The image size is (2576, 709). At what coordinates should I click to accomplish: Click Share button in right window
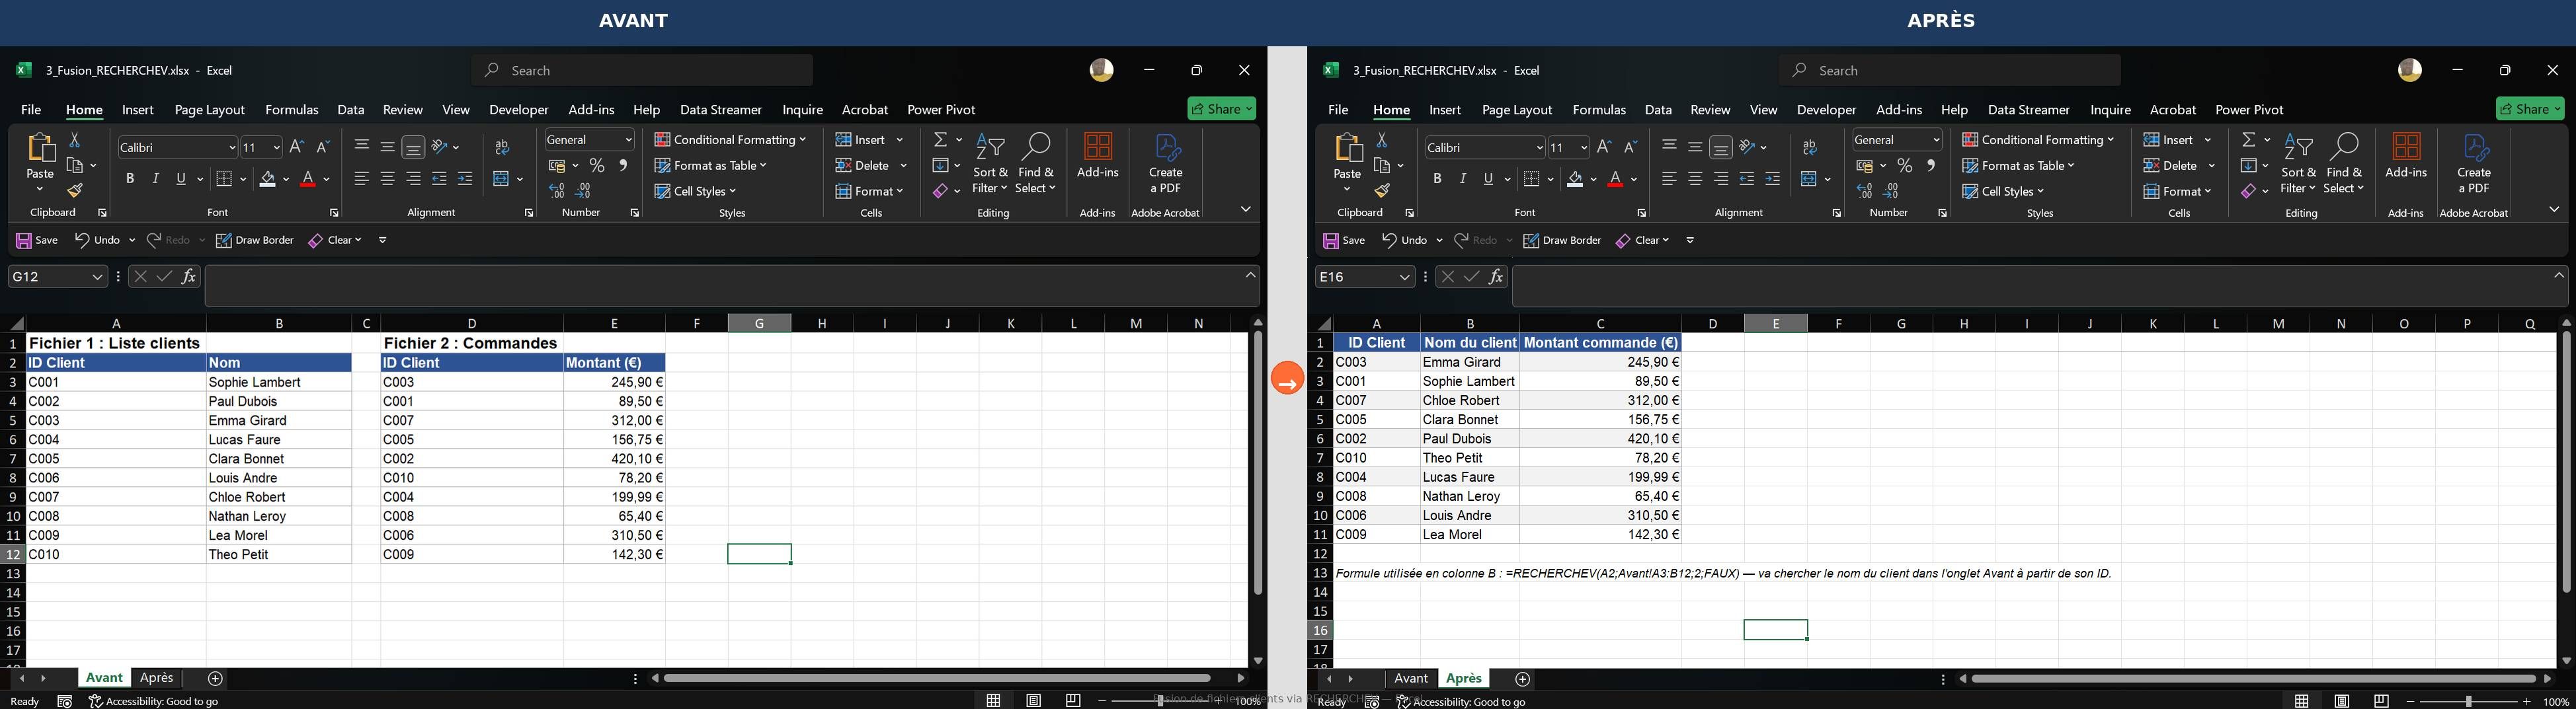(x=2530, y=109)
